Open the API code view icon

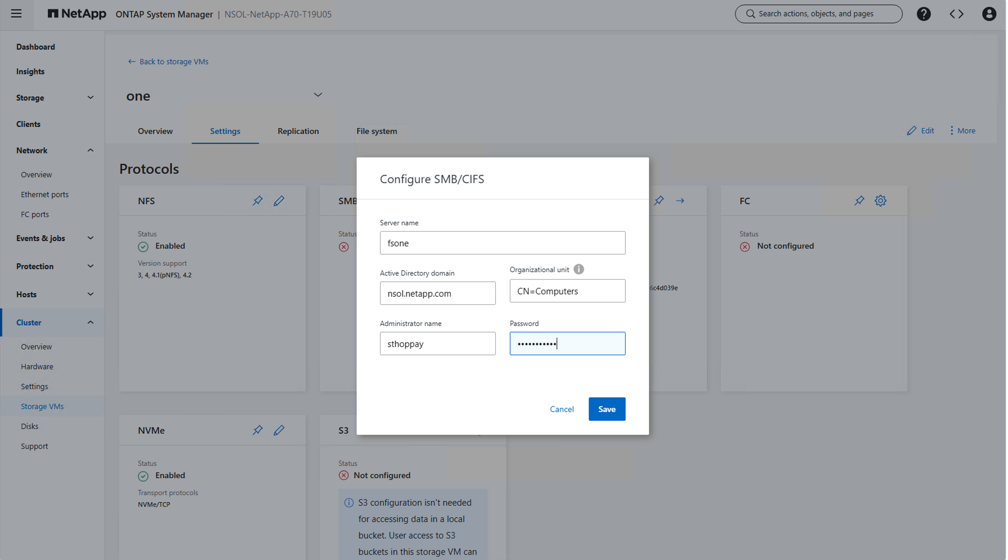(956, 14)
